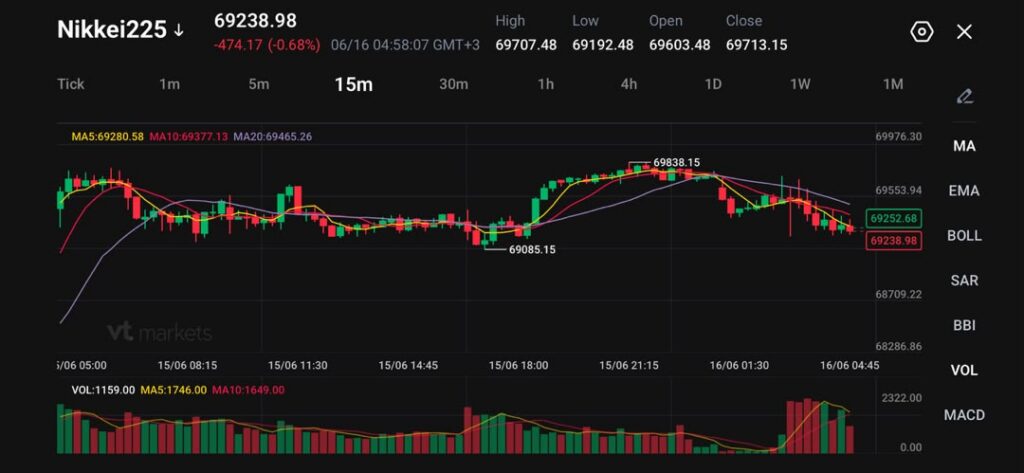Click the 68709.22 price axis label

coord(899,295)
